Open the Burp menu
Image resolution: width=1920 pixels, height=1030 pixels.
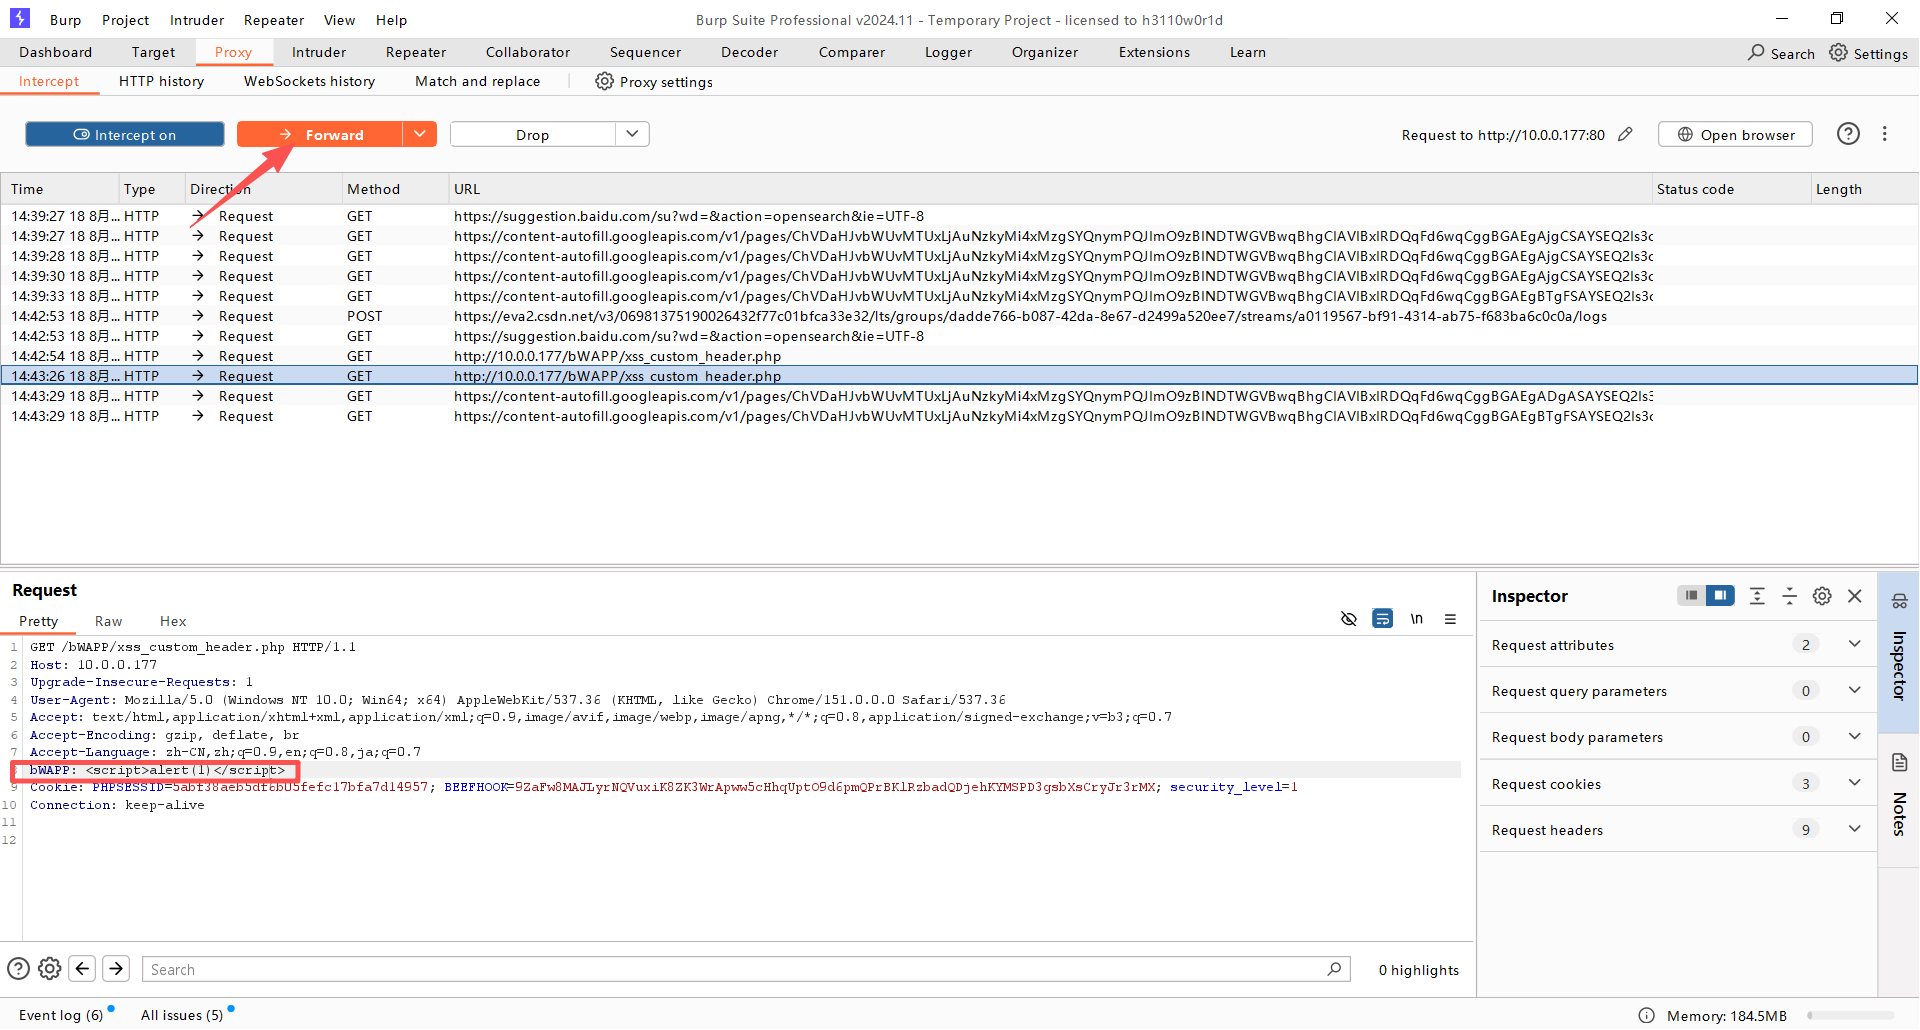[66, 20]
